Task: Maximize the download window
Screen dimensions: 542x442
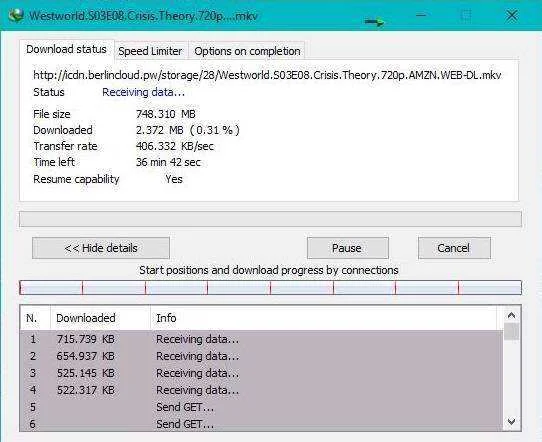Action: [466, 15]
